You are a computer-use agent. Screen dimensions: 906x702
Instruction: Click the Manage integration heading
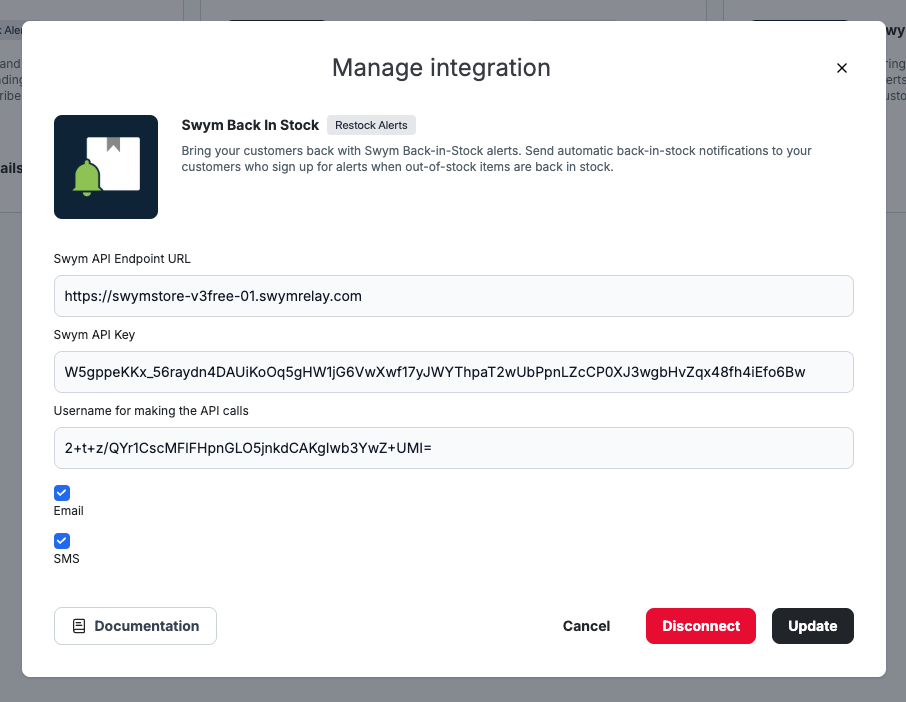[441, 68]
